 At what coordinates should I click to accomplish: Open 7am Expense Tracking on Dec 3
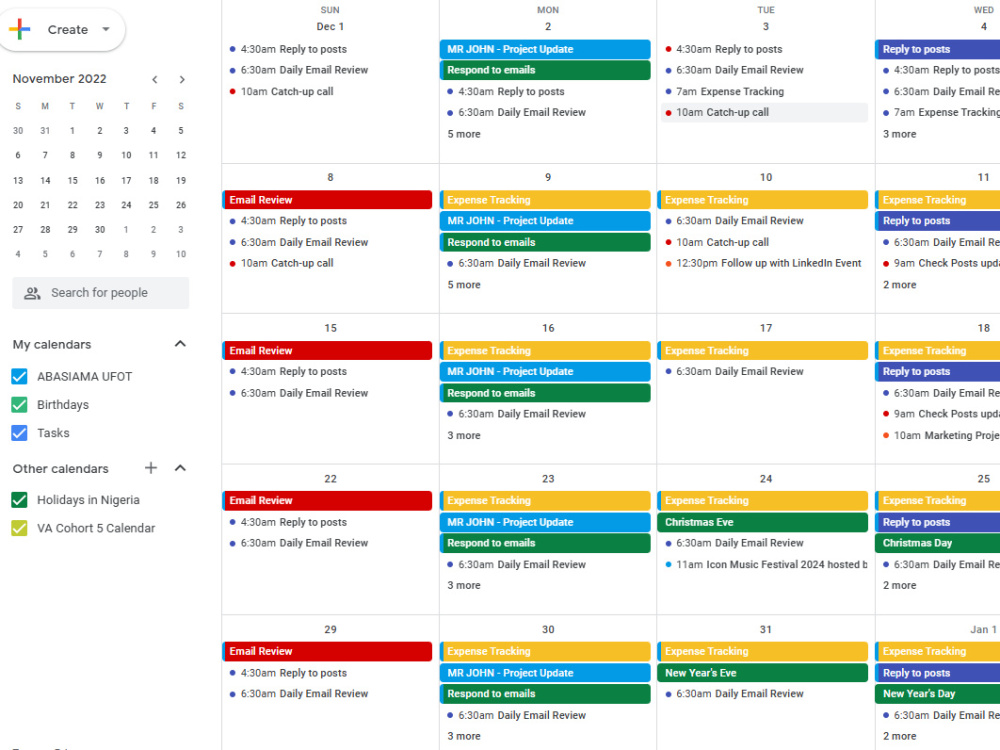pyautogui.click(x=764, y=91)
